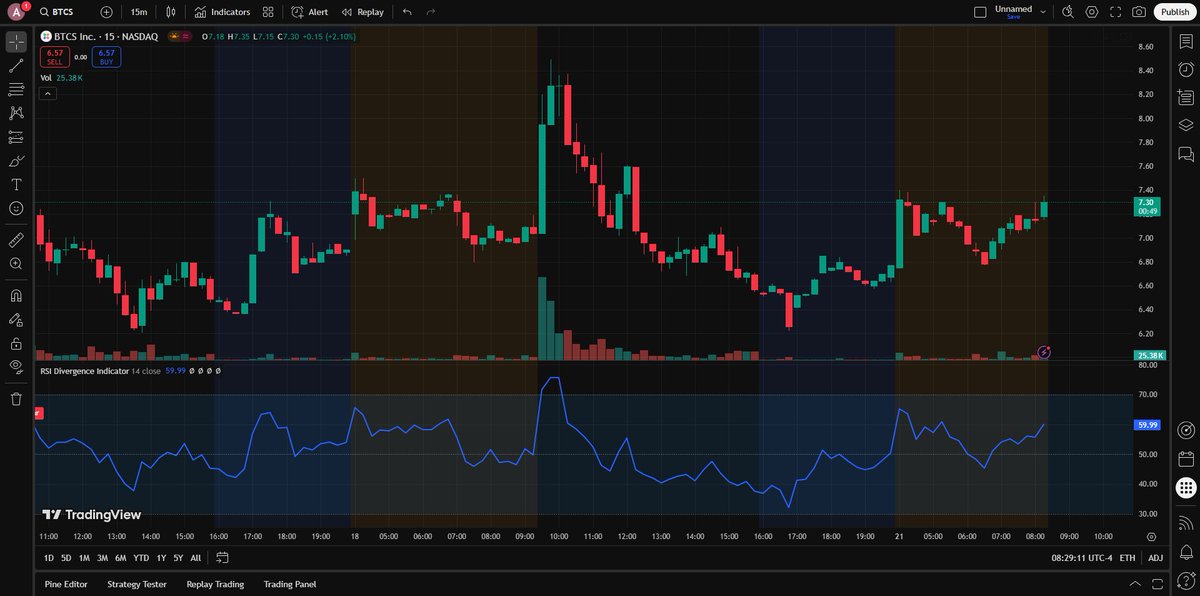
Task: Select the Text annotation tool
Action: 16,185
